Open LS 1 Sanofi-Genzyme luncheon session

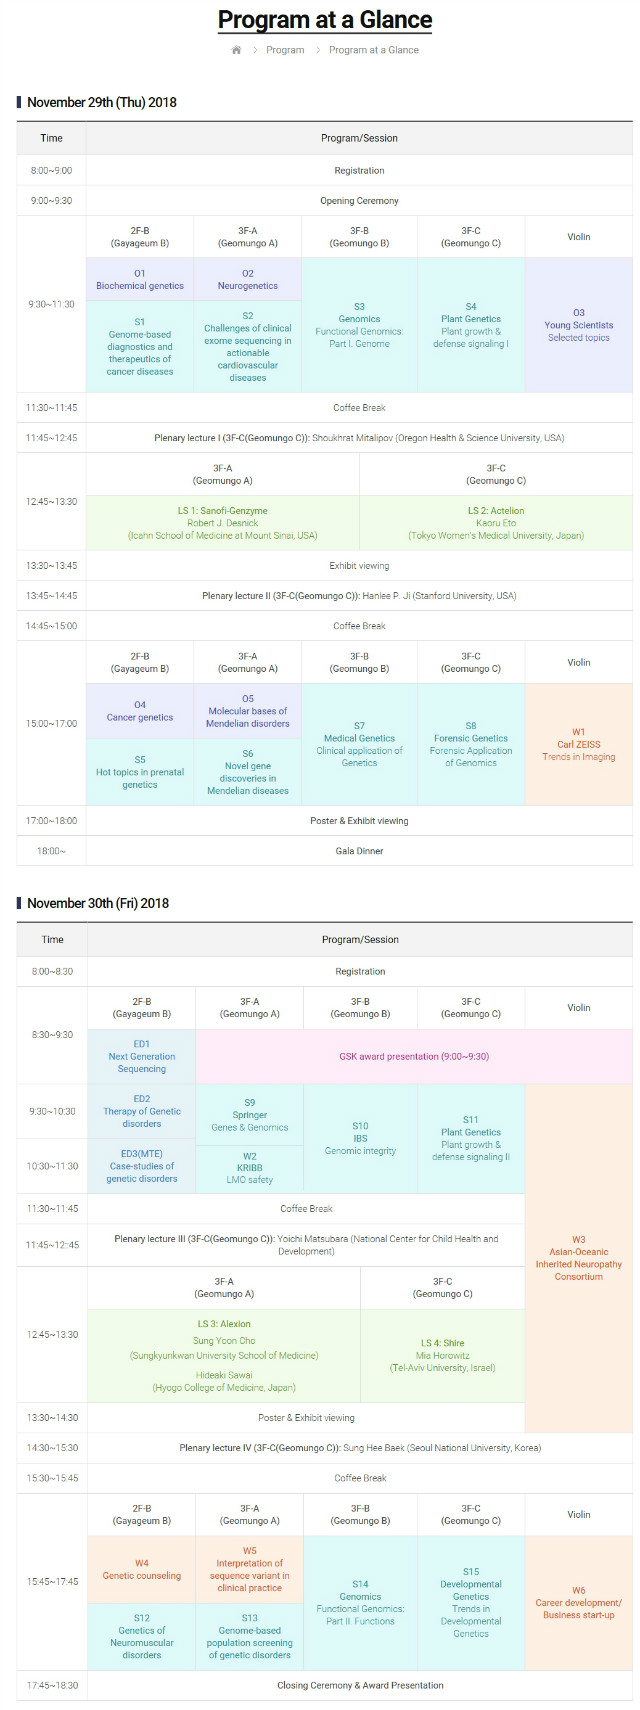tap(223, 523)
